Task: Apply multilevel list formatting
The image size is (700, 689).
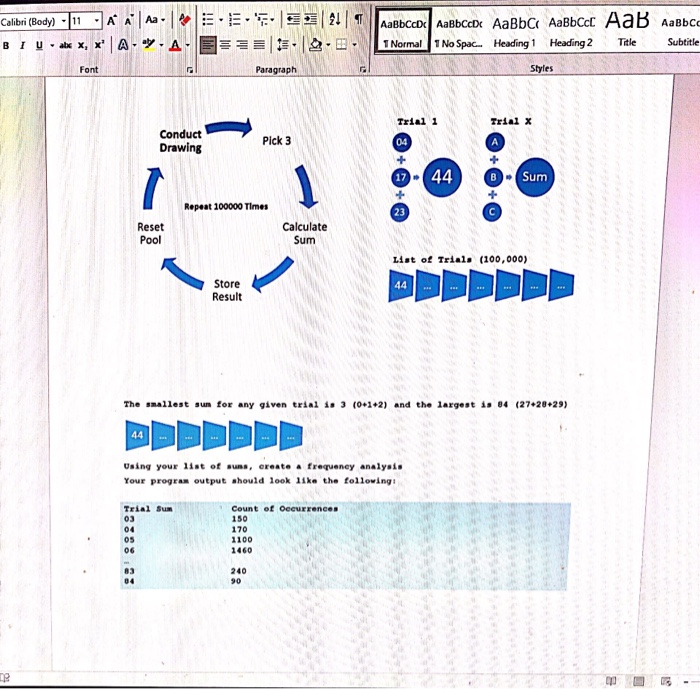Action: 261,19
